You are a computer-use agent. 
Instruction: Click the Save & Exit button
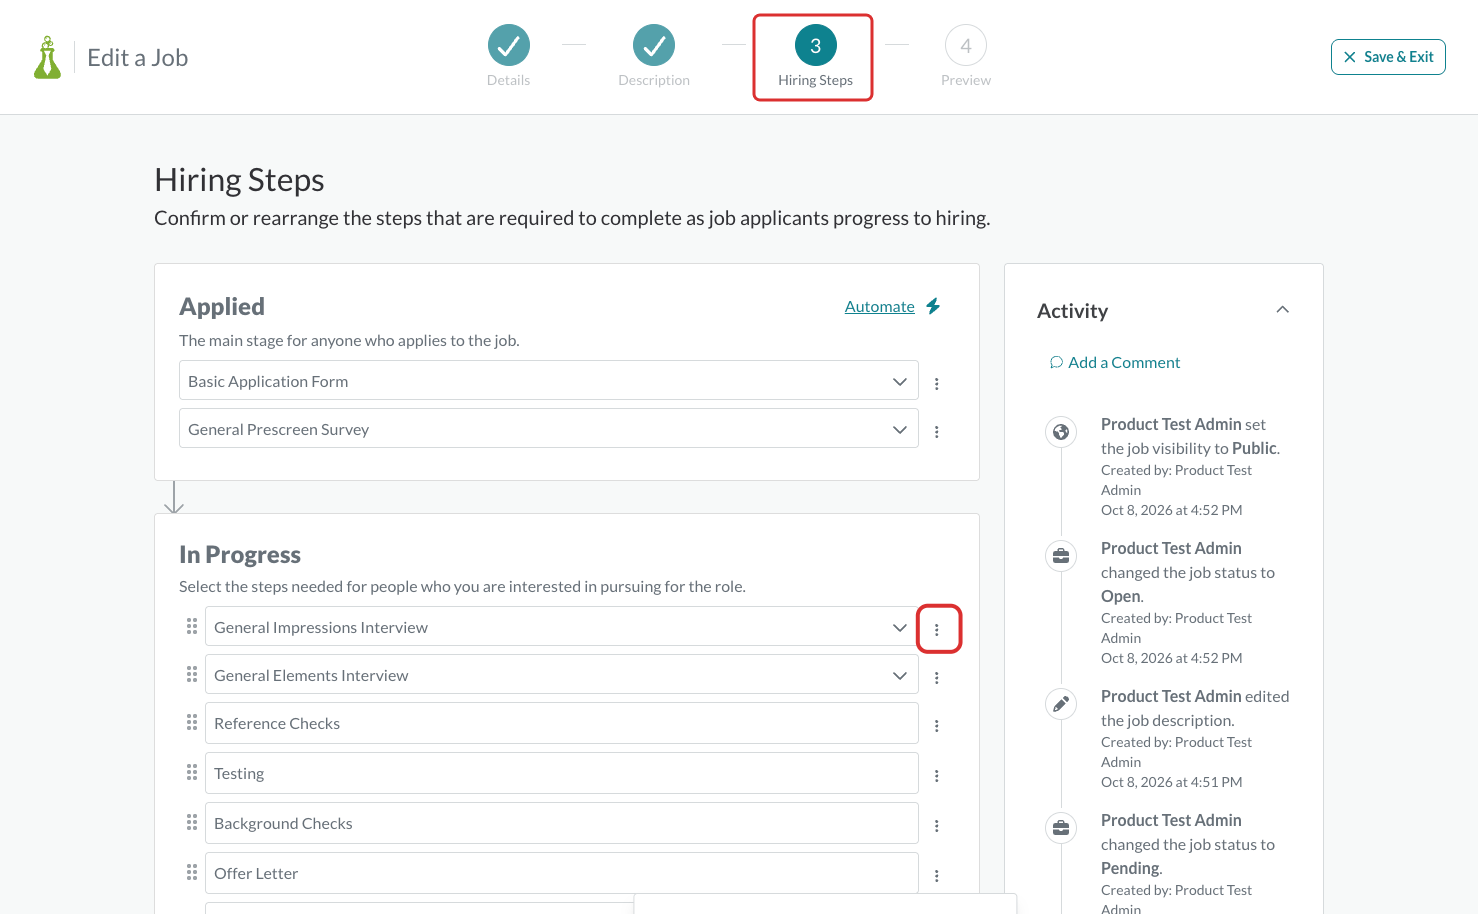pos(1388,57)
